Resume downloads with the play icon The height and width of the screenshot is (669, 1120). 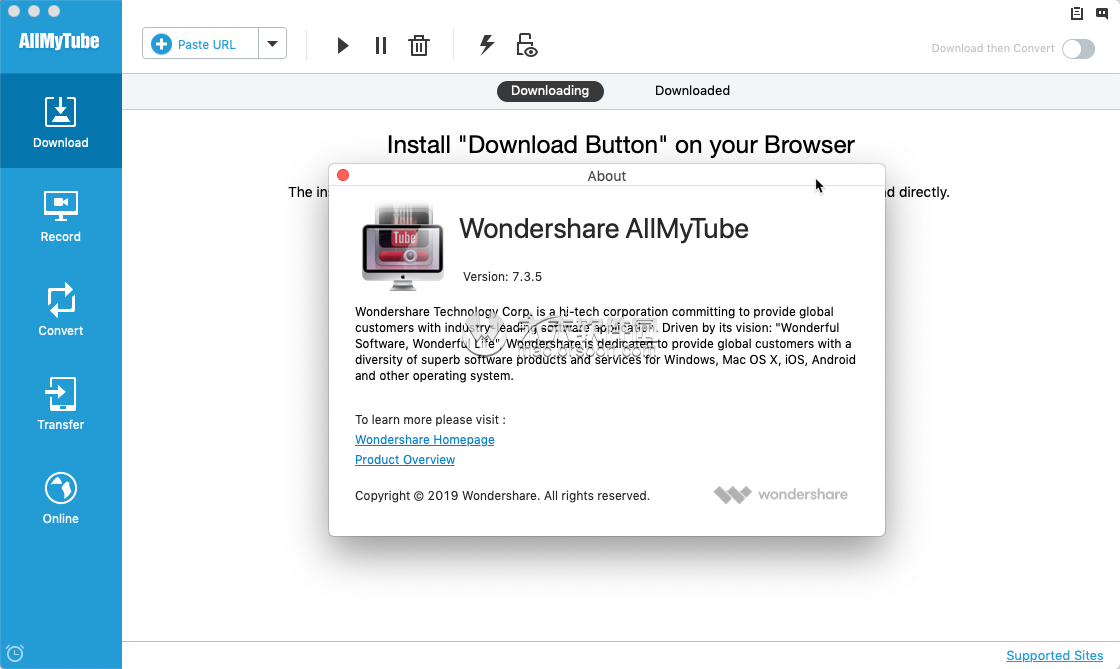point(343,46)
